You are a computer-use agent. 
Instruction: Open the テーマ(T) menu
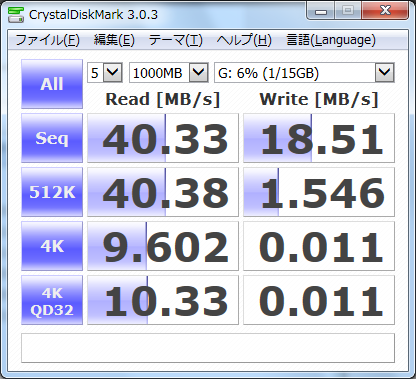point(176,40)
